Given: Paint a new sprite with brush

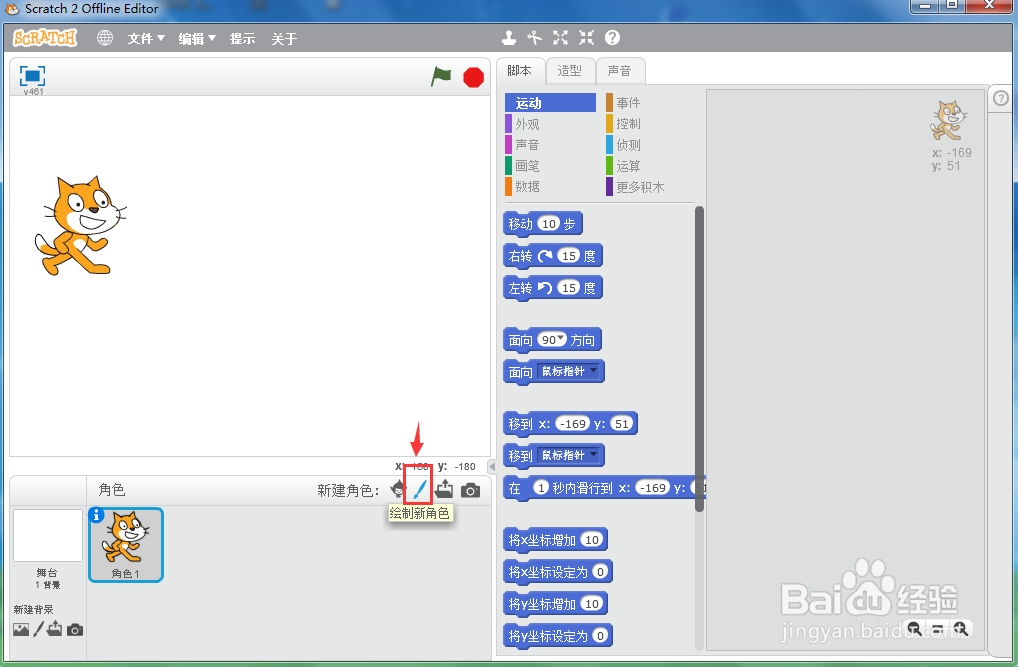Looking at the screenshot, I should (x=420, y=490).
